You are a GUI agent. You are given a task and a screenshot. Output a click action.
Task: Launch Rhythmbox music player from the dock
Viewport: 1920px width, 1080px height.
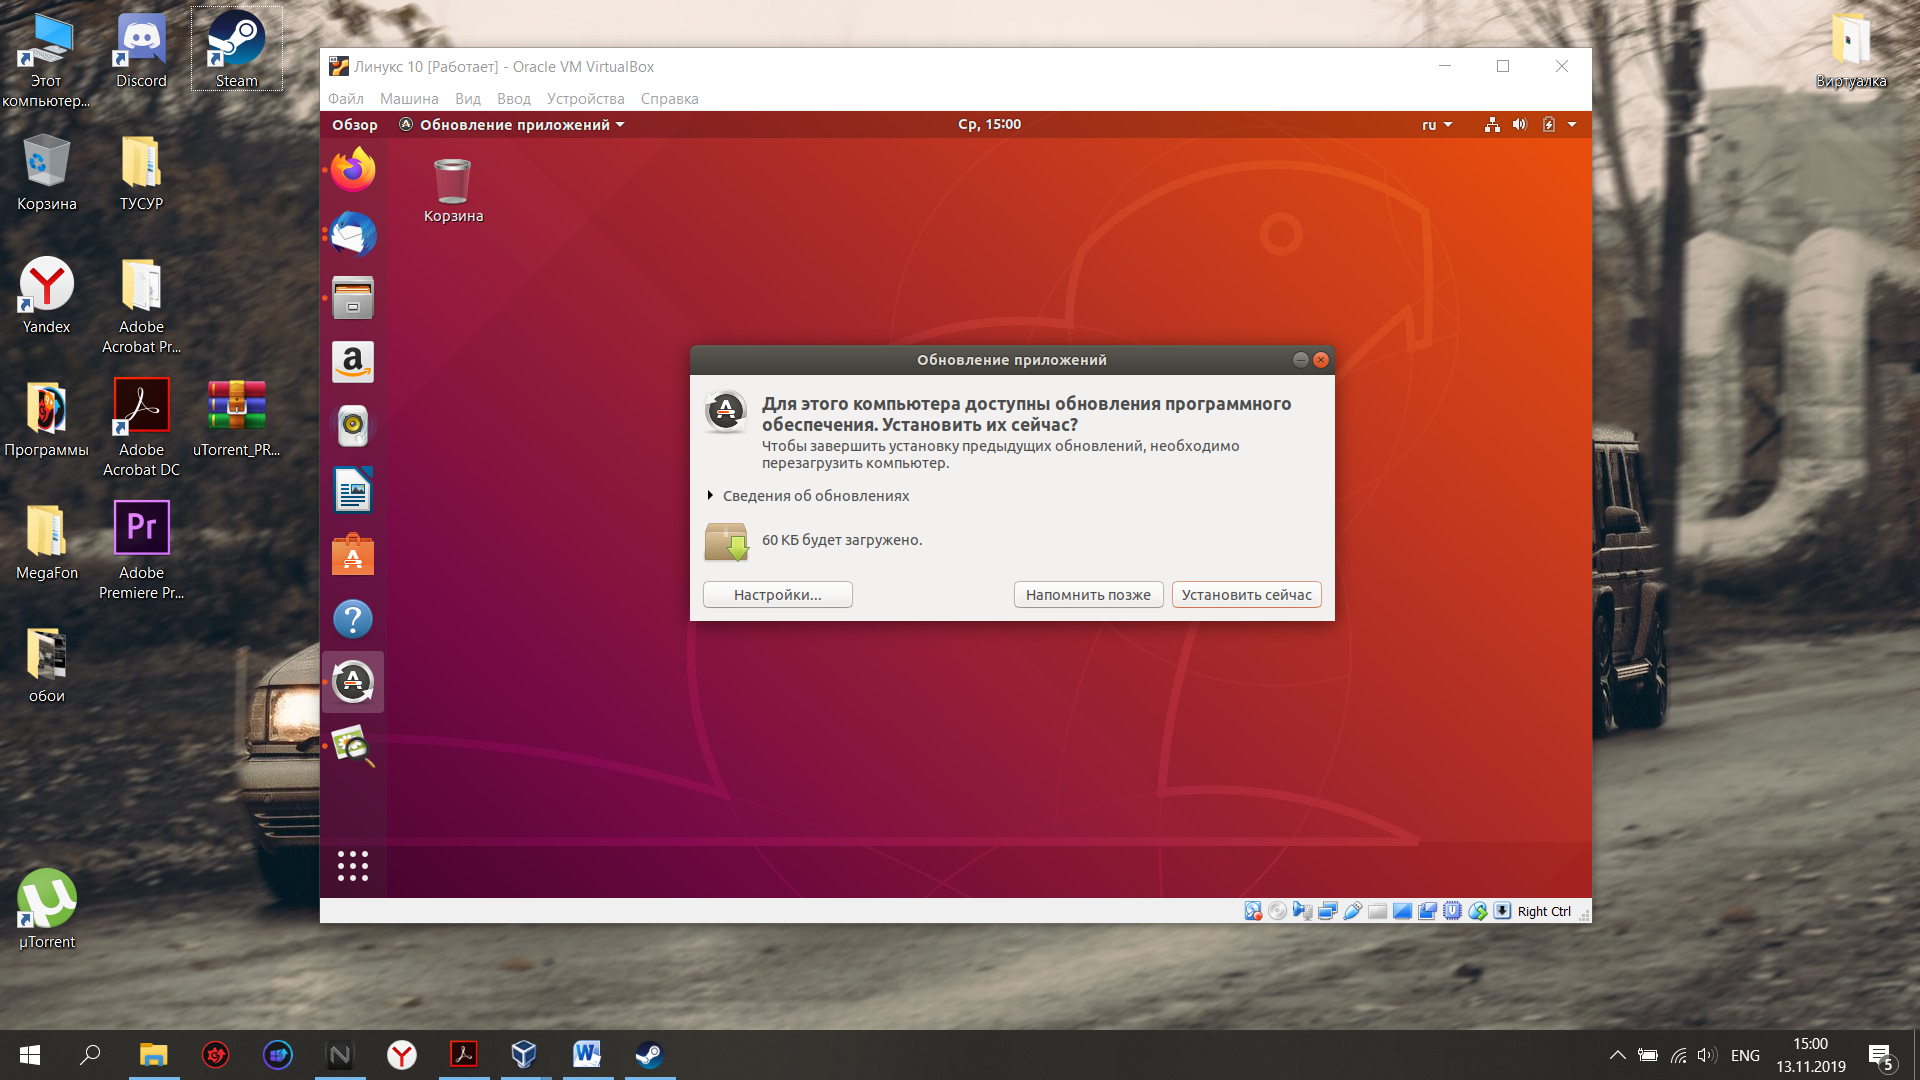click(x=353, y=426)
